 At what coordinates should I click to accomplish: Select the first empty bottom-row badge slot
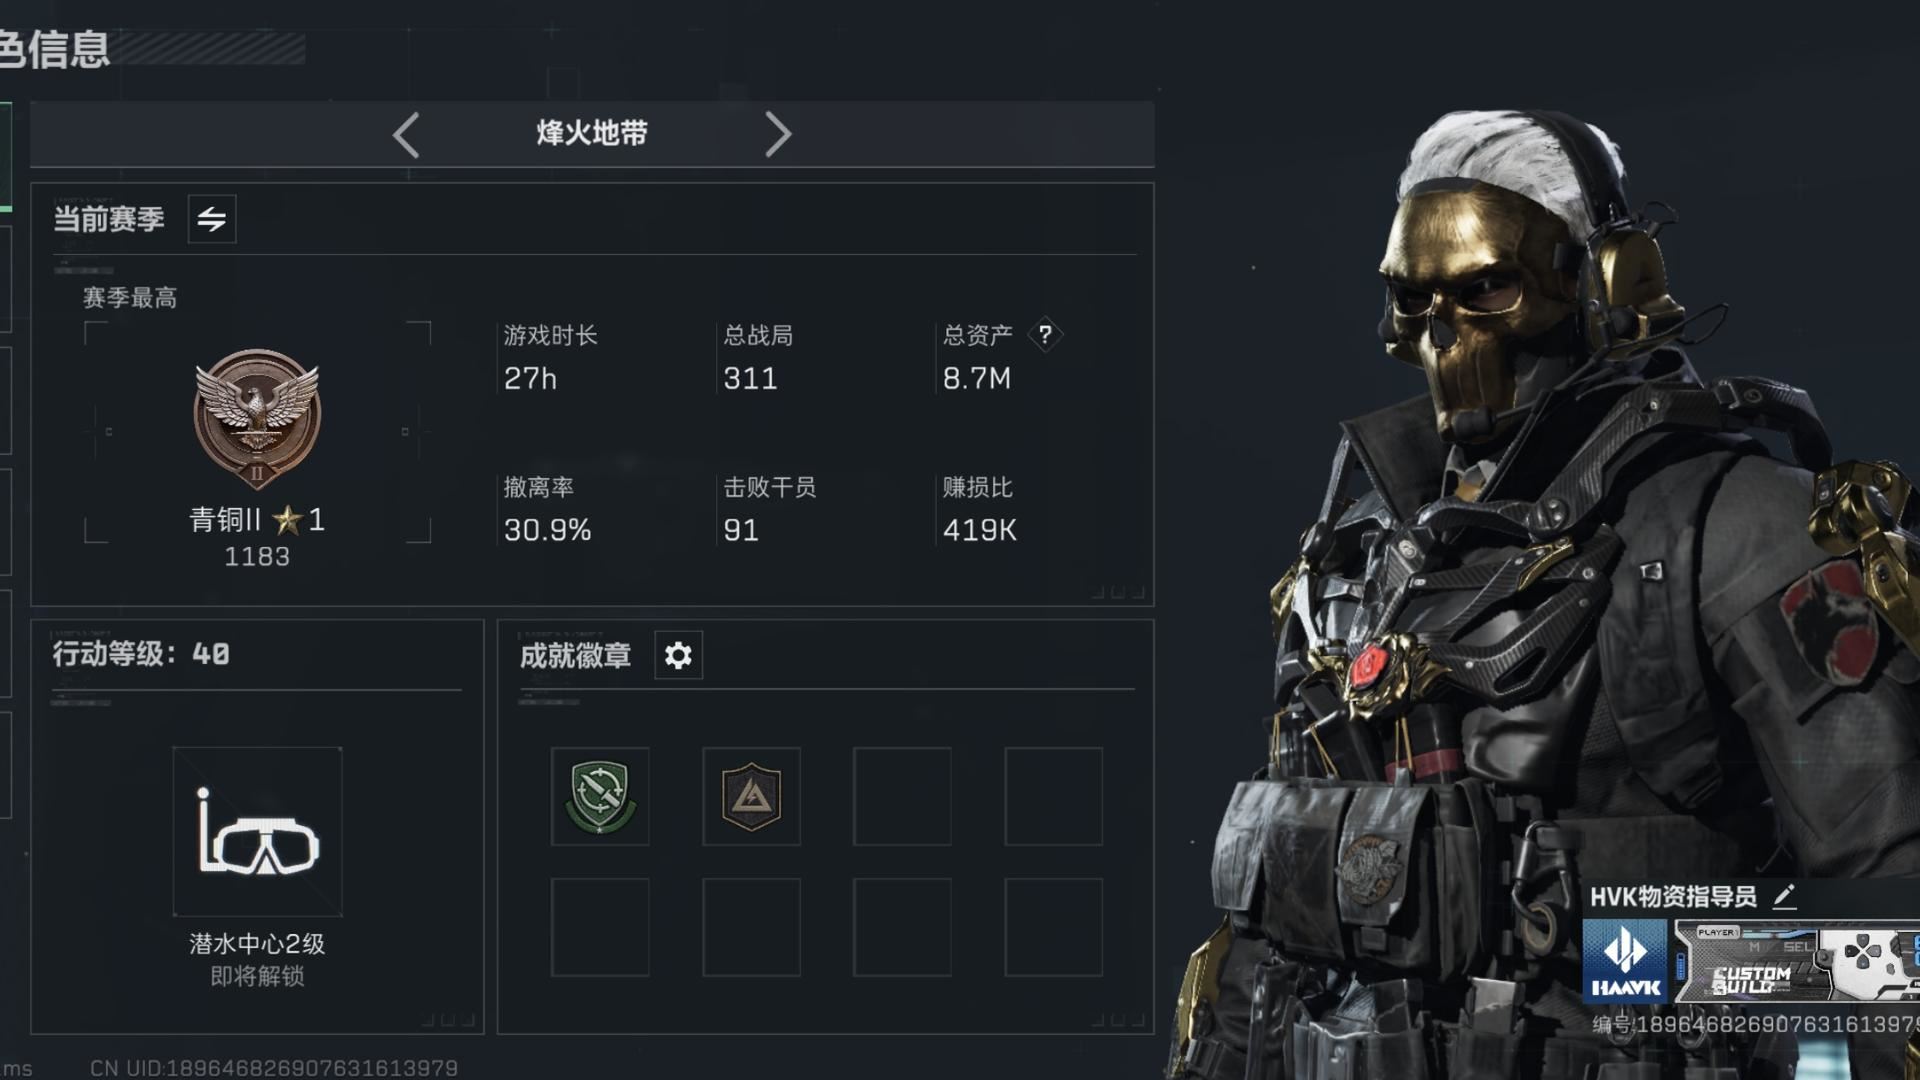coord(600,927)
